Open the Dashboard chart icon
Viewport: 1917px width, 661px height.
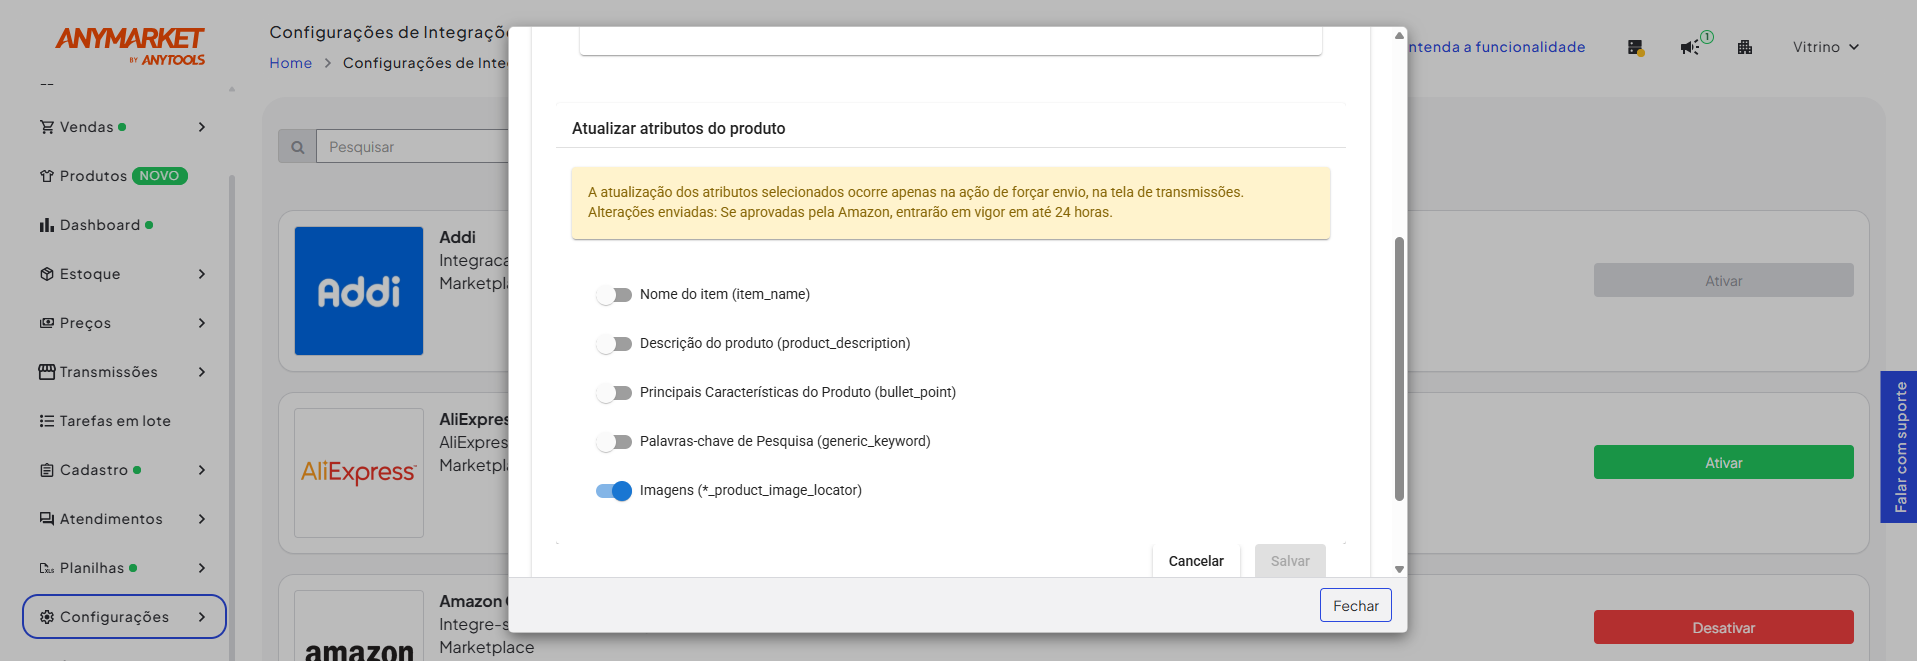pyautogui.click(x=46, y=225)
